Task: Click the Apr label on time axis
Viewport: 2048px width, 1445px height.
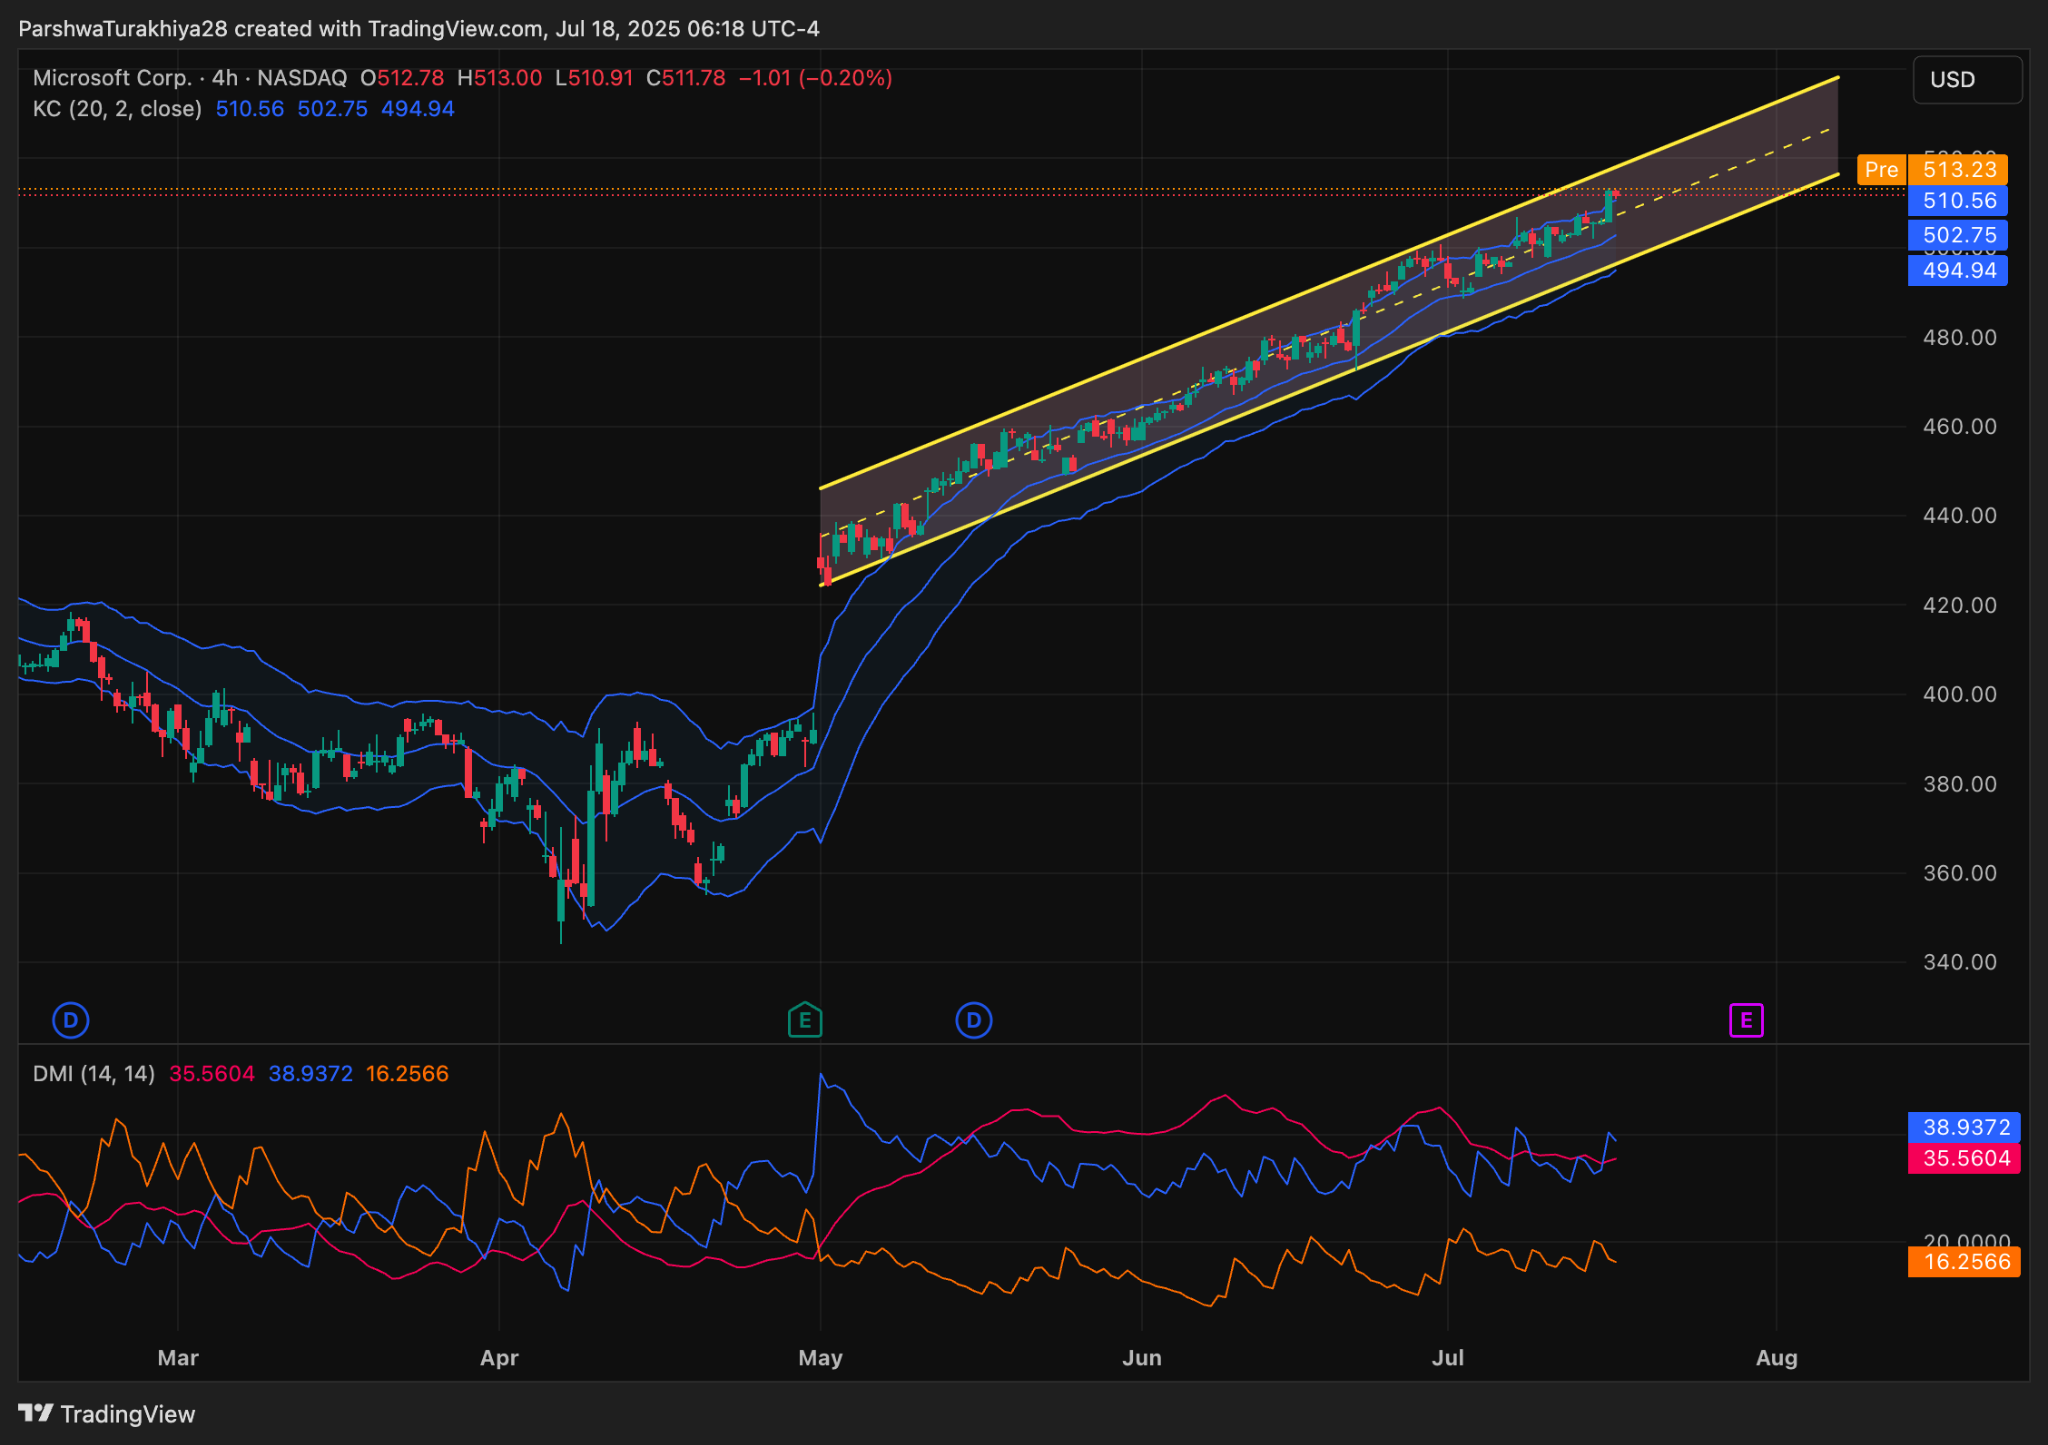Action: pyautogui.click(x=499, y=1358)
